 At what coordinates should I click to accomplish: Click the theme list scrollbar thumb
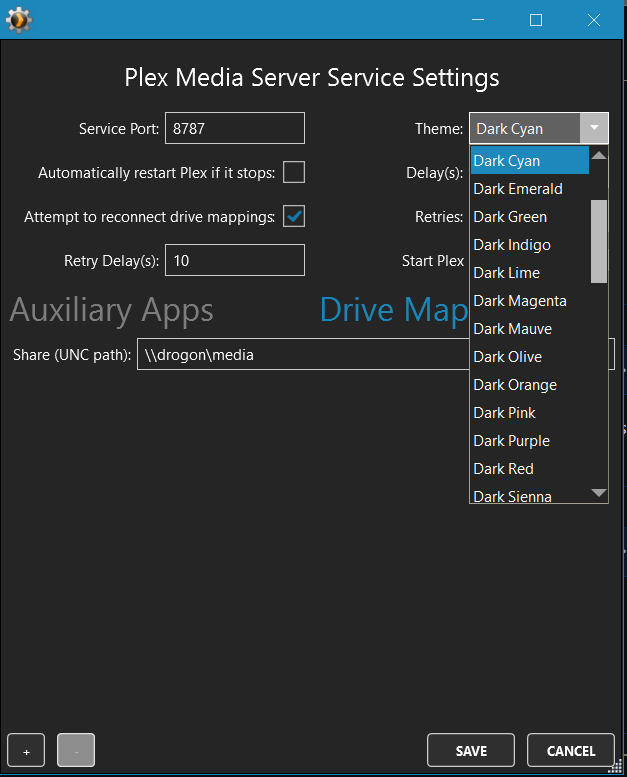click(599, 241)
